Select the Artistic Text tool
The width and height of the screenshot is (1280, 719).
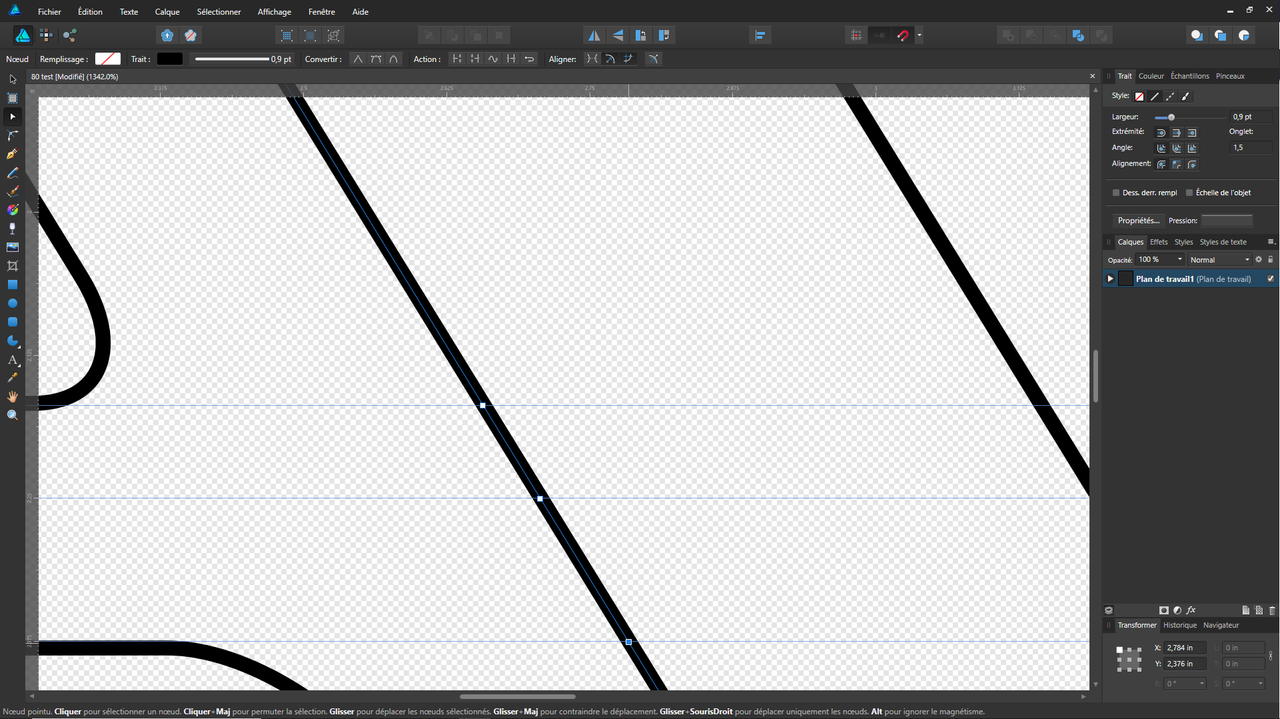[13, 360]
